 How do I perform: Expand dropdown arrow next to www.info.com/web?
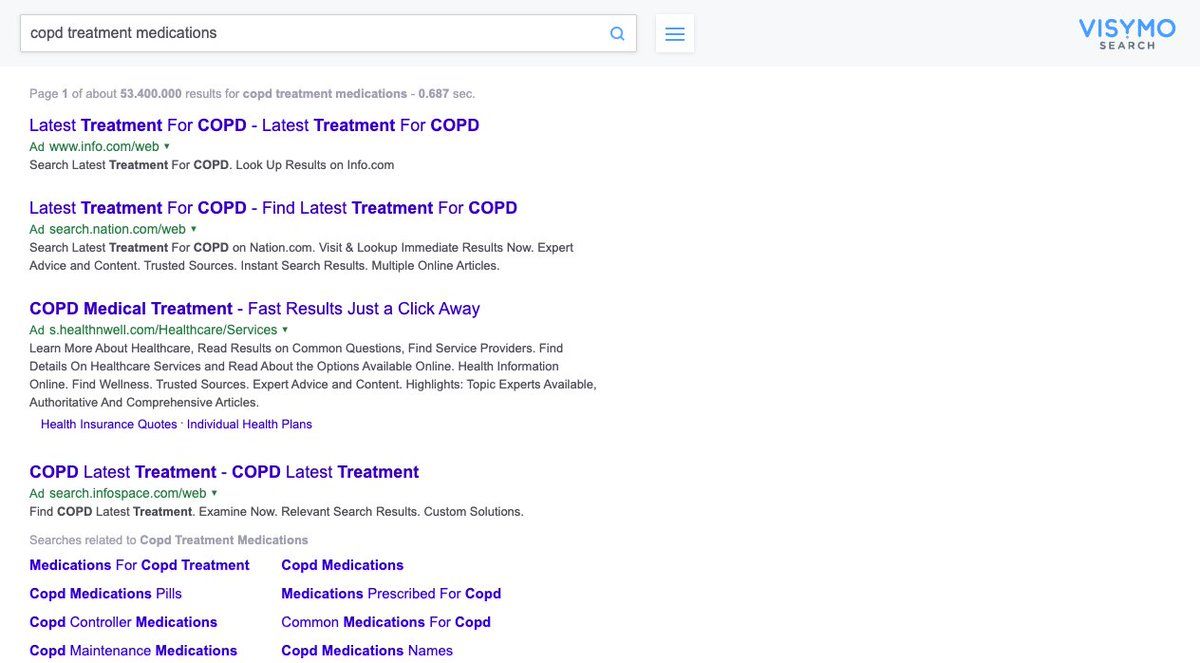tap(167, 146)
